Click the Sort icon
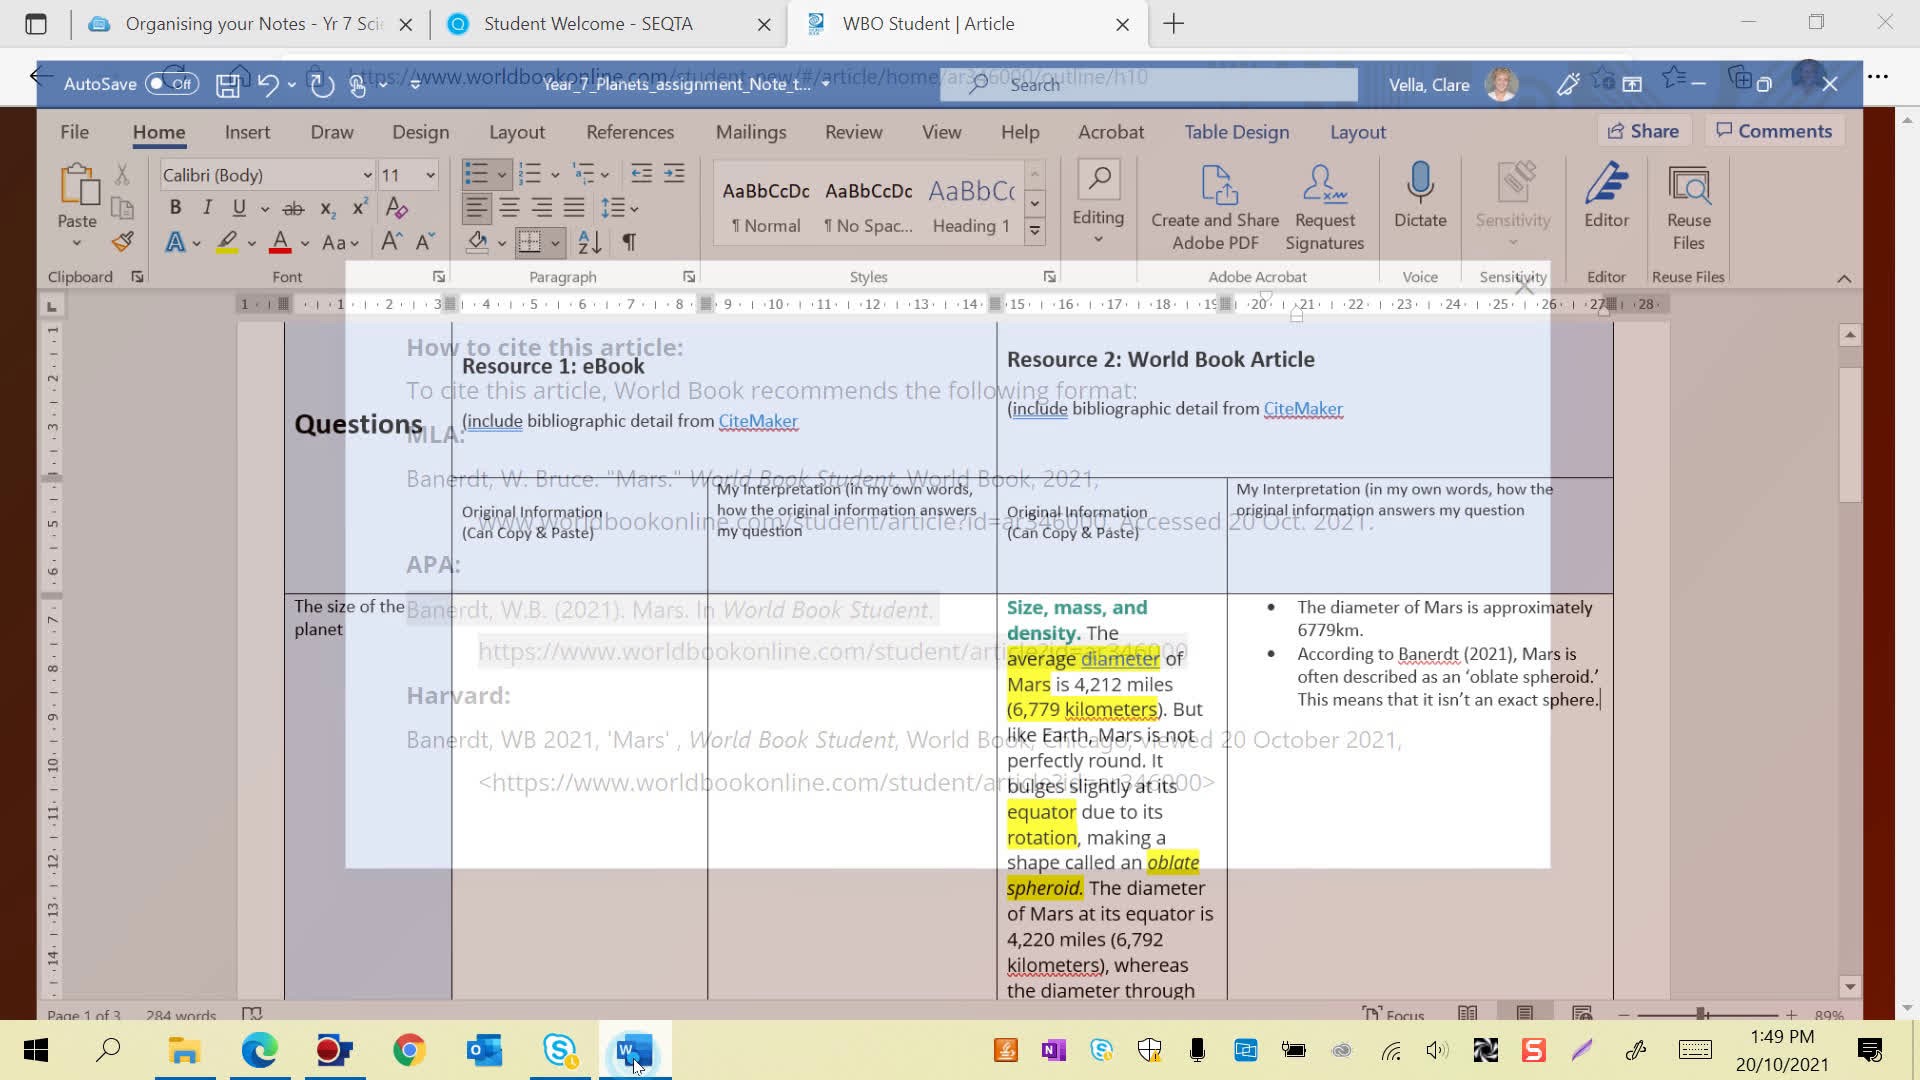1920x1080 pixels. 590,242
